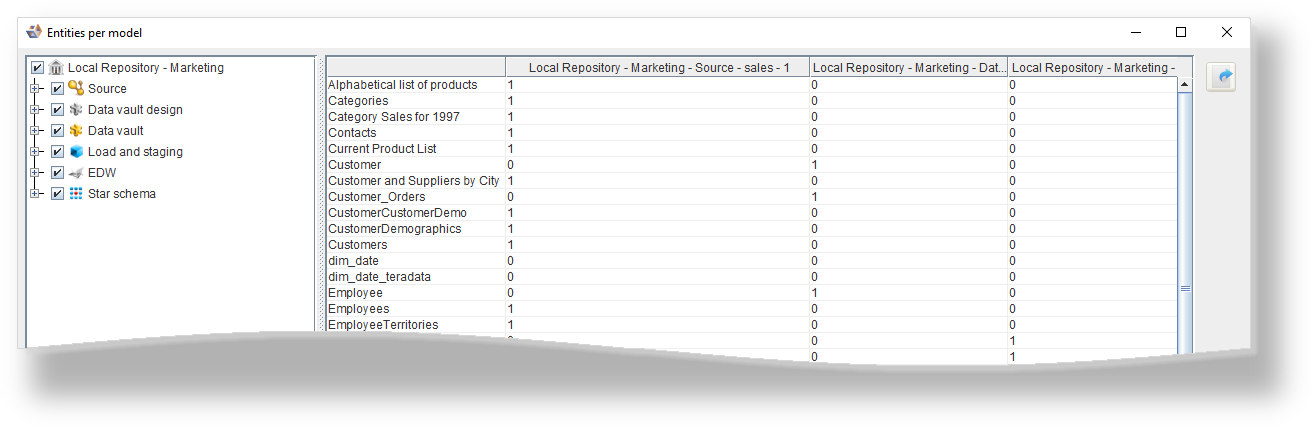
Task: Uncheck the Data vault design checkbox
Action: coord(57,110)
